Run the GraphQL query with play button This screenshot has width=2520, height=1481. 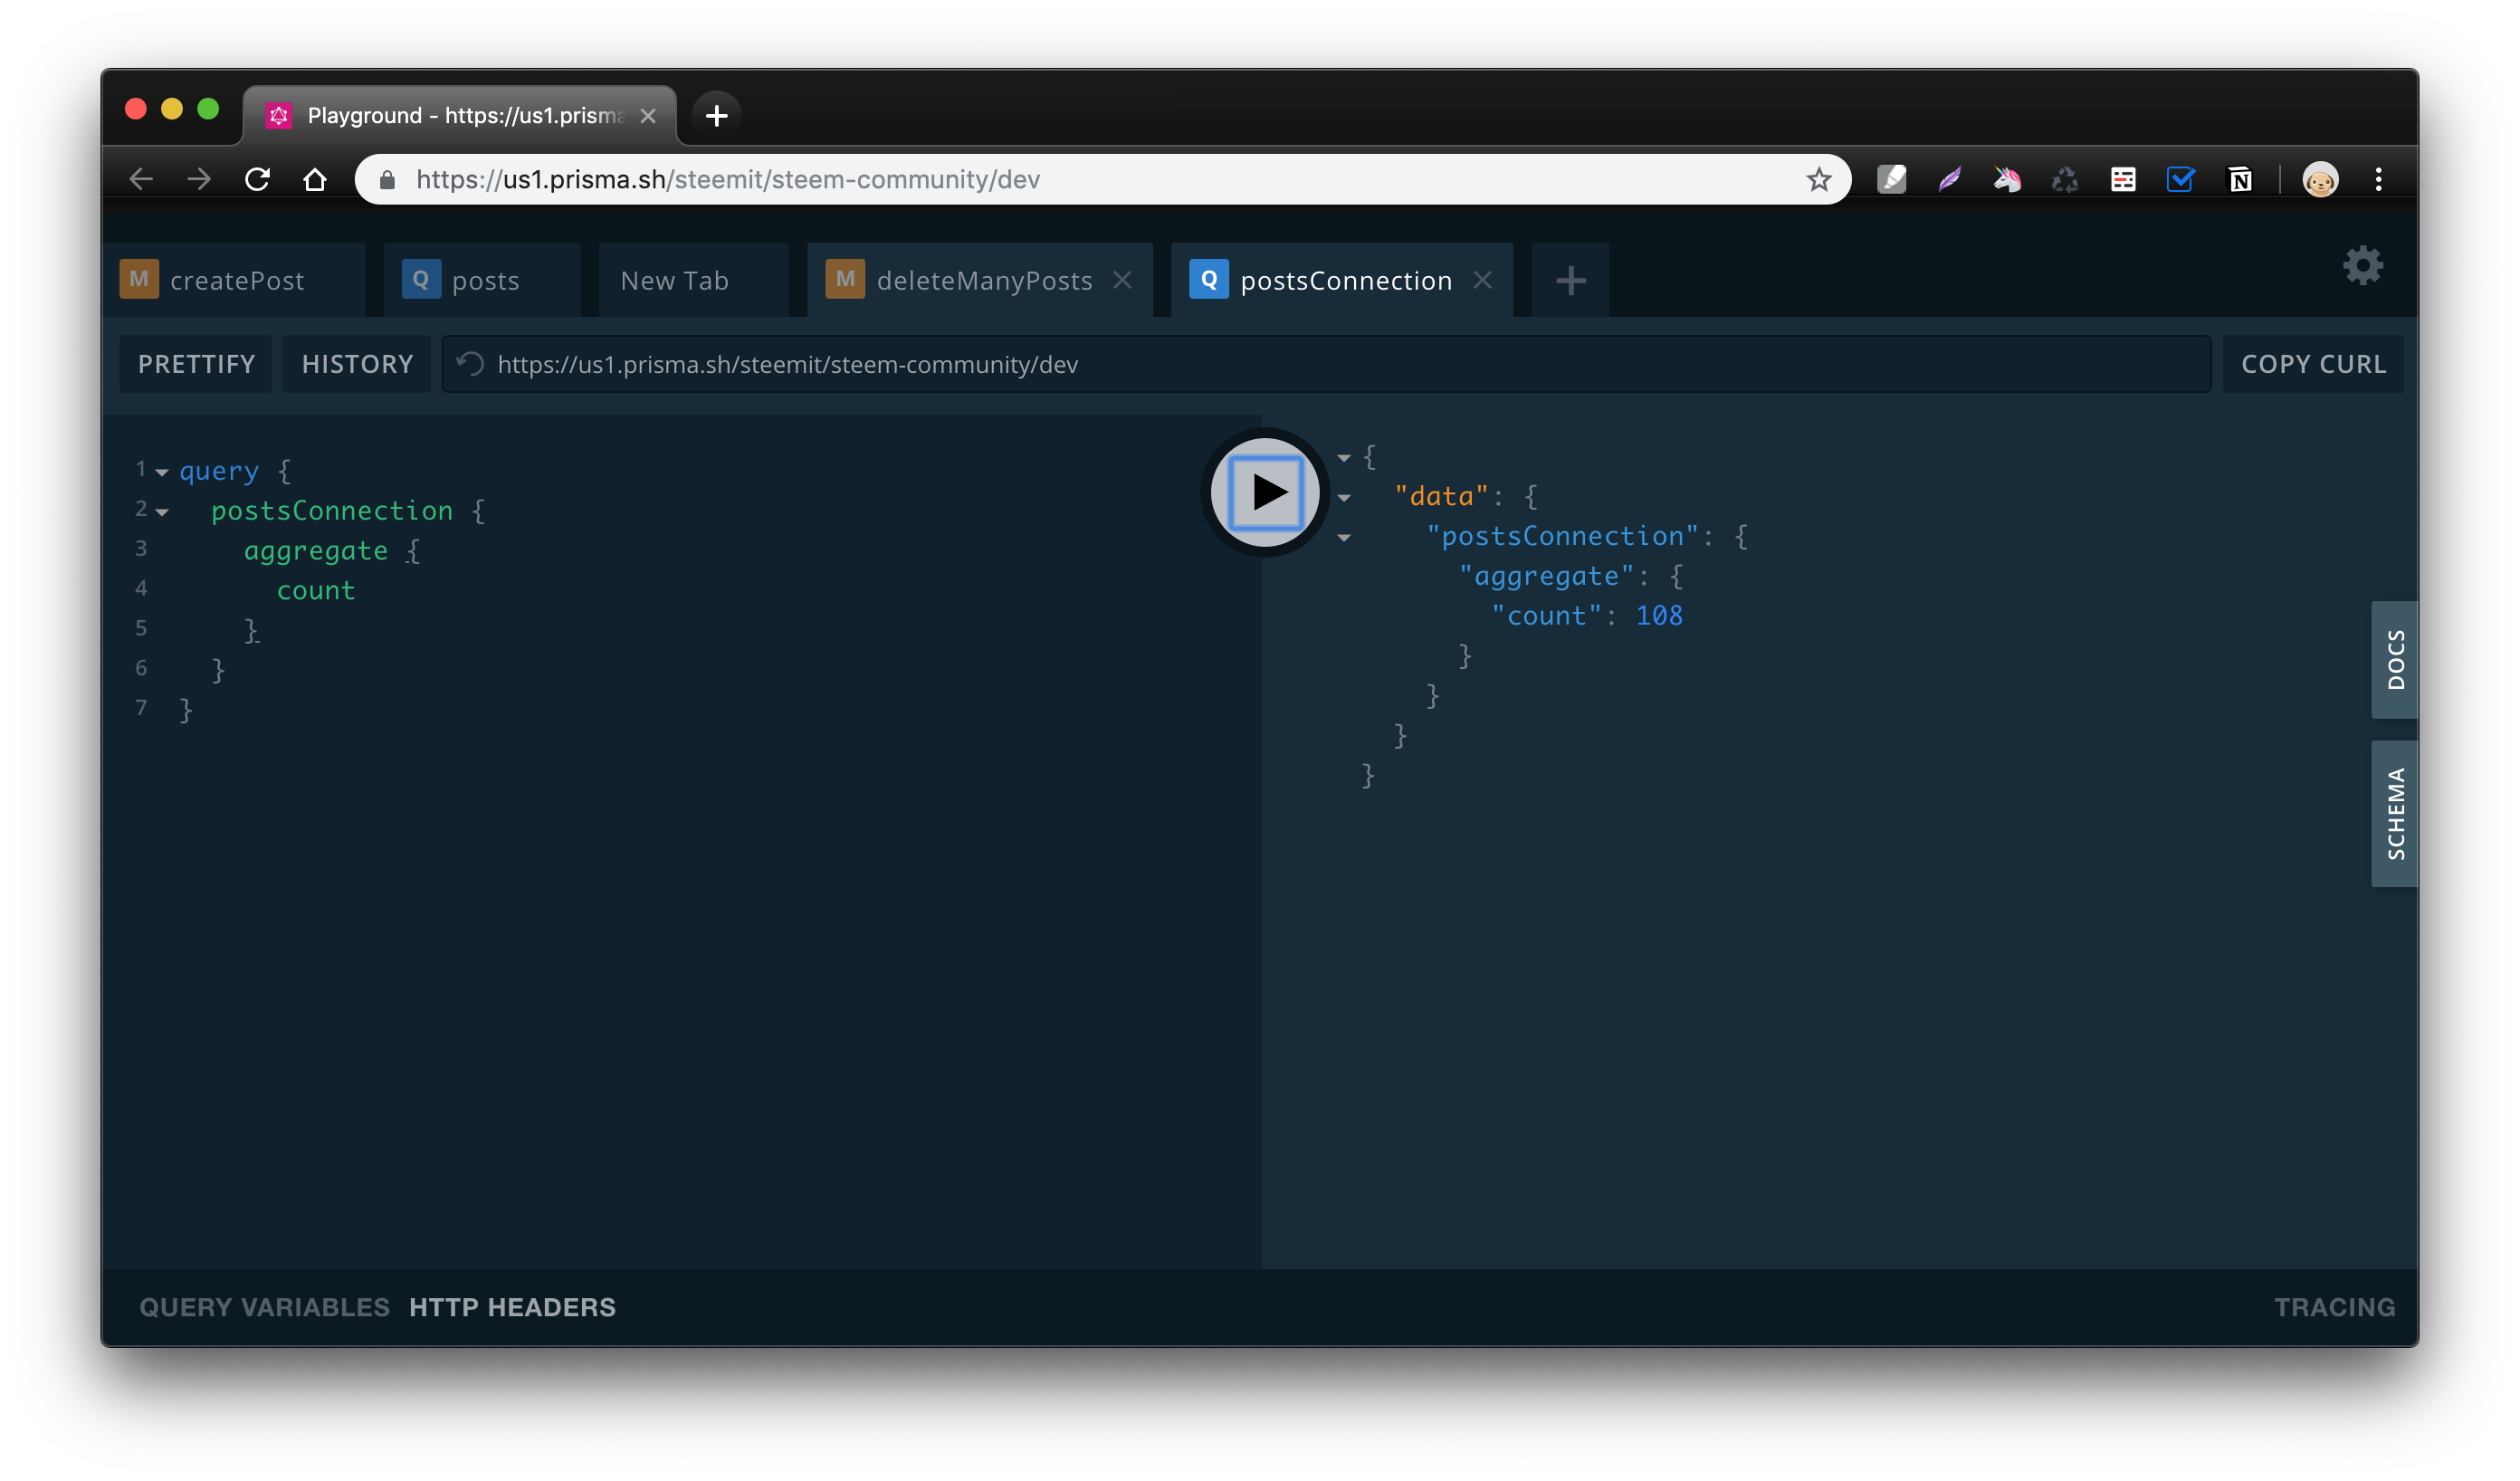point(1265,492)
